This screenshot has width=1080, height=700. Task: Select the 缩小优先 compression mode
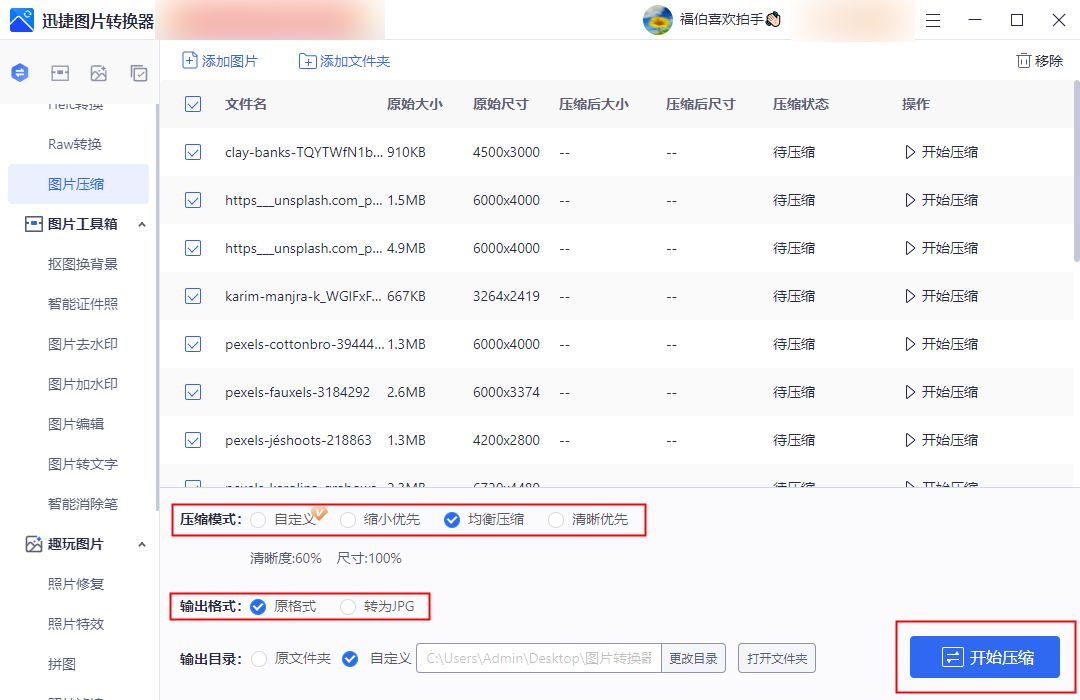pos(348,520)
